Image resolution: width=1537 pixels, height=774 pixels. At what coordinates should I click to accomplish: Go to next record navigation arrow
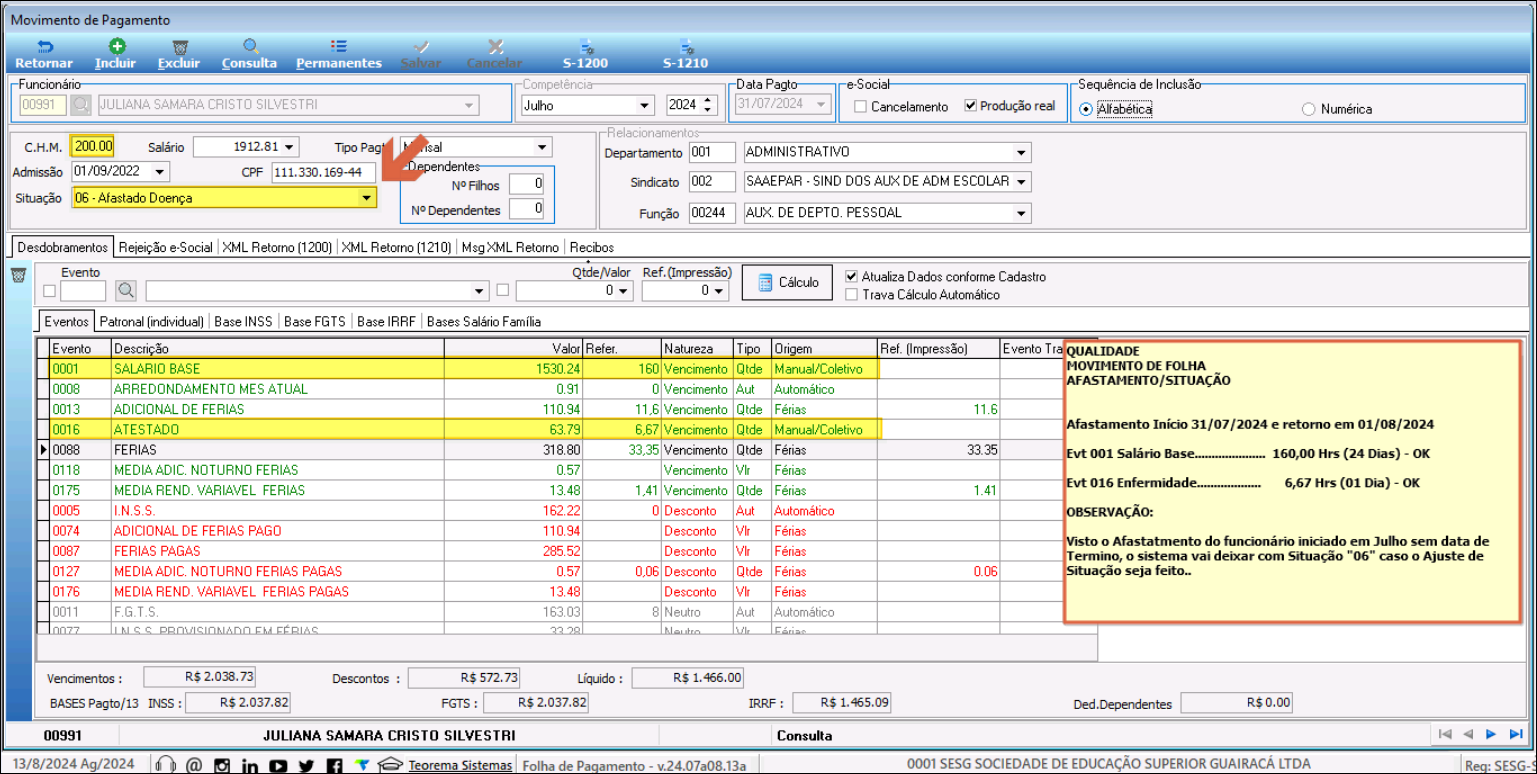(x=1491, y=734)
